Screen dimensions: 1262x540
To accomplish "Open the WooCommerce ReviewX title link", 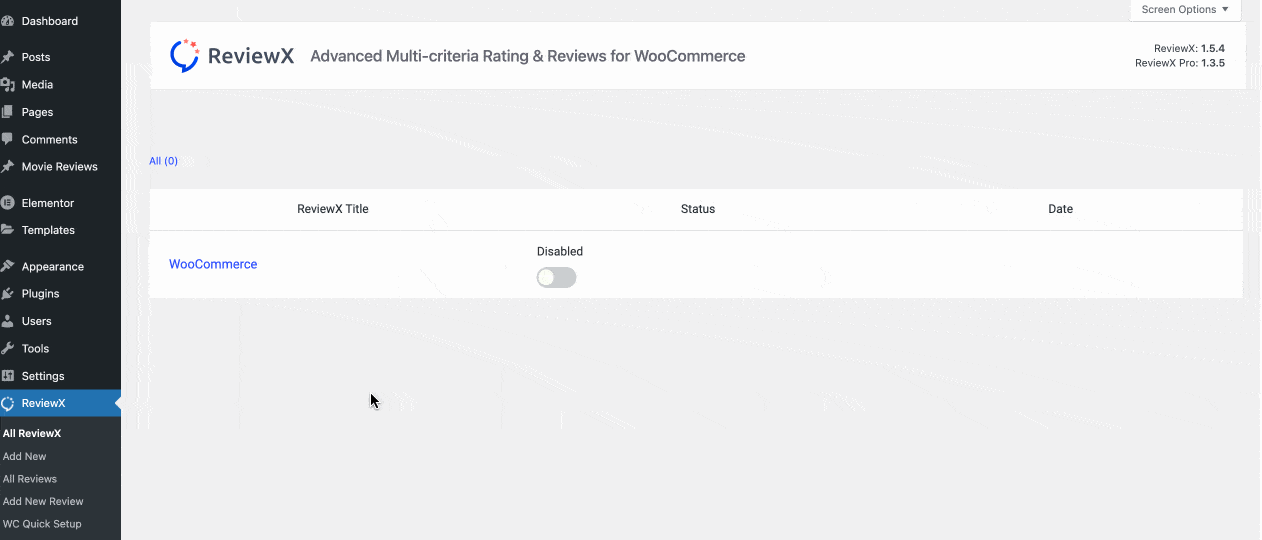I will [x=213, y=264].
